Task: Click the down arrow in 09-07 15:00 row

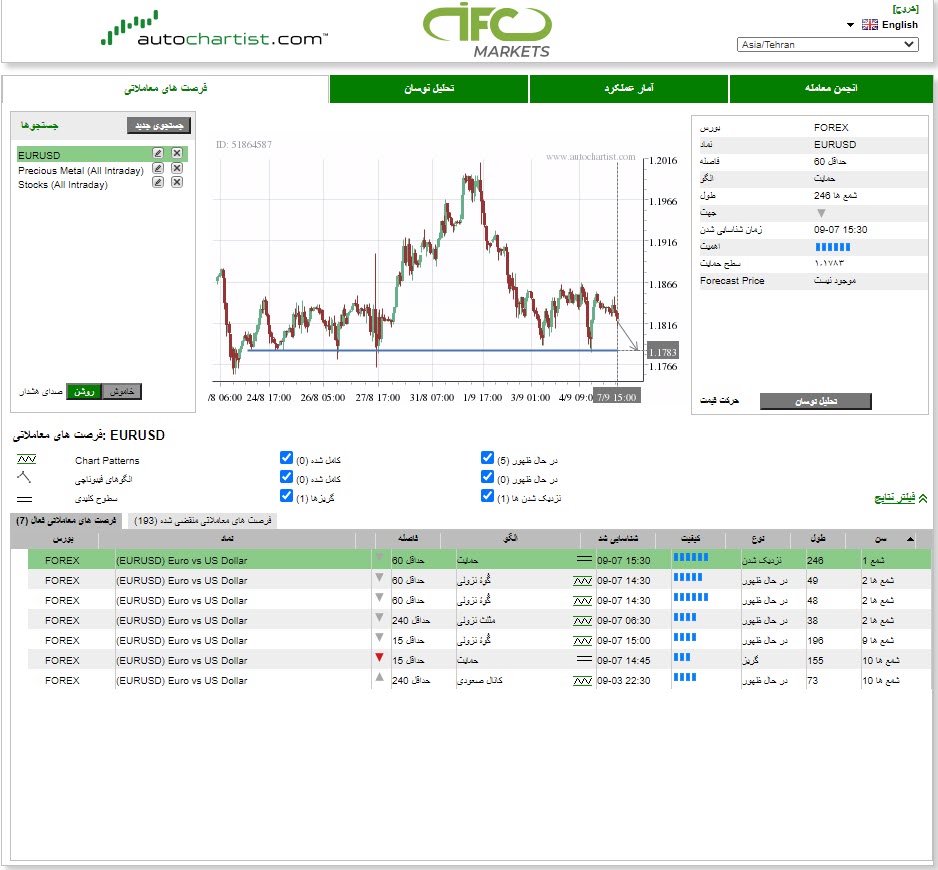Action: click(x=379, y=637)
